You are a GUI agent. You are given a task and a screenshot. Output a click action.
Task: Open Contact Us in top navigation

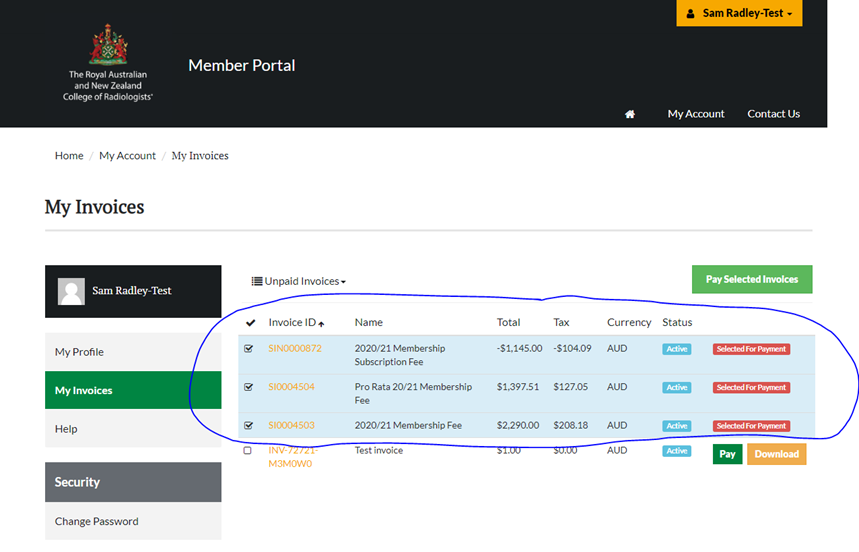(x=773, y=114)
